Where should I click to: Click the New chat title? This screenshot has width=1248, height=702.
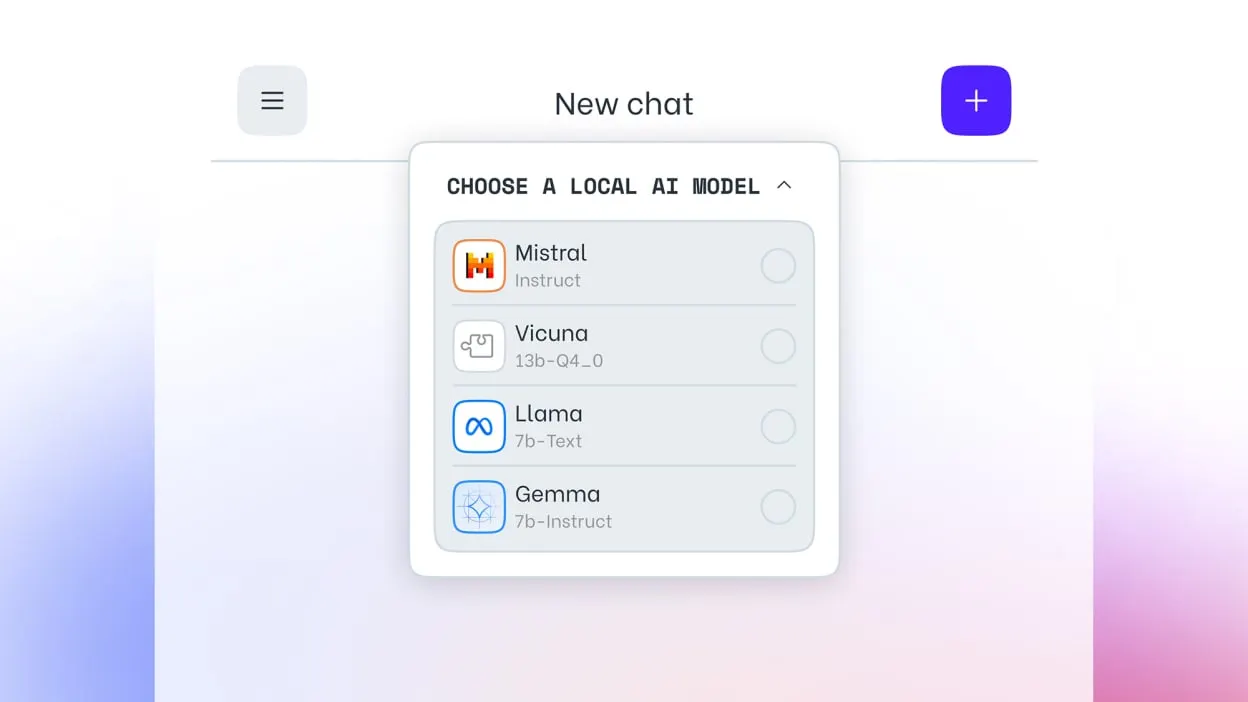tap(624, 104)
